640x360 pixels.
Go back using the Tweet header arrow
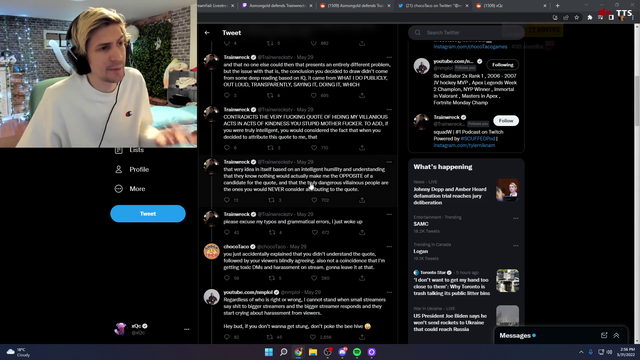[207, 33]
